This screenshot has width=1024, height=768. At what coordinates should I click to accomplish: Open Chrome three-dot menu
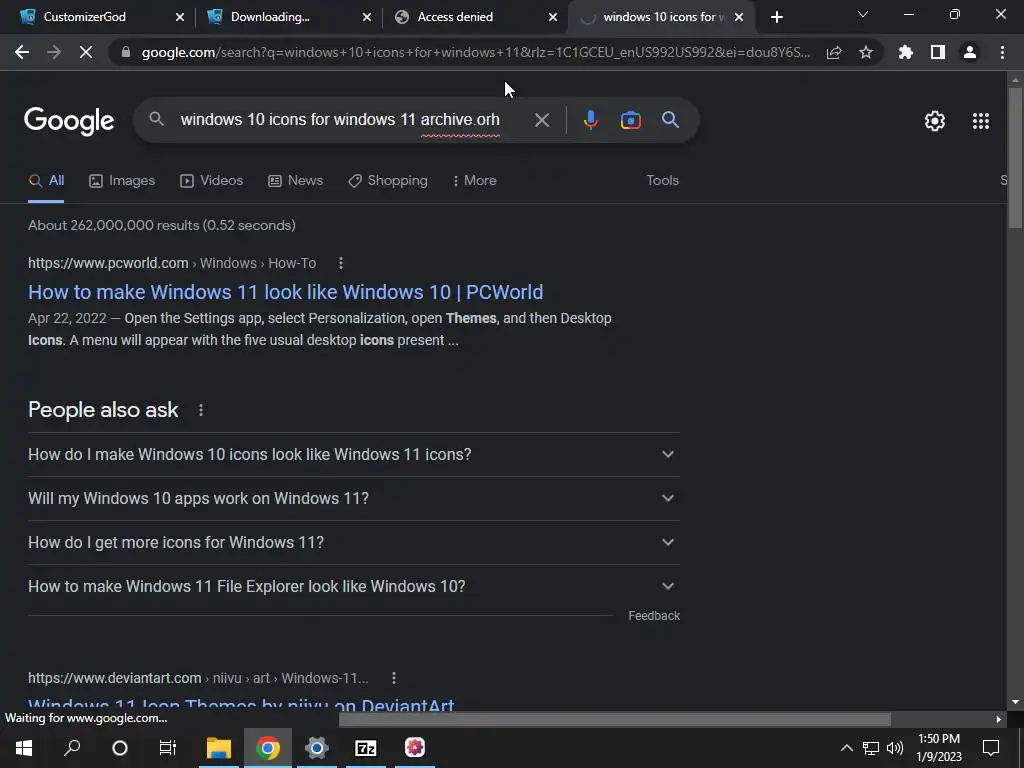point(1002,52)
